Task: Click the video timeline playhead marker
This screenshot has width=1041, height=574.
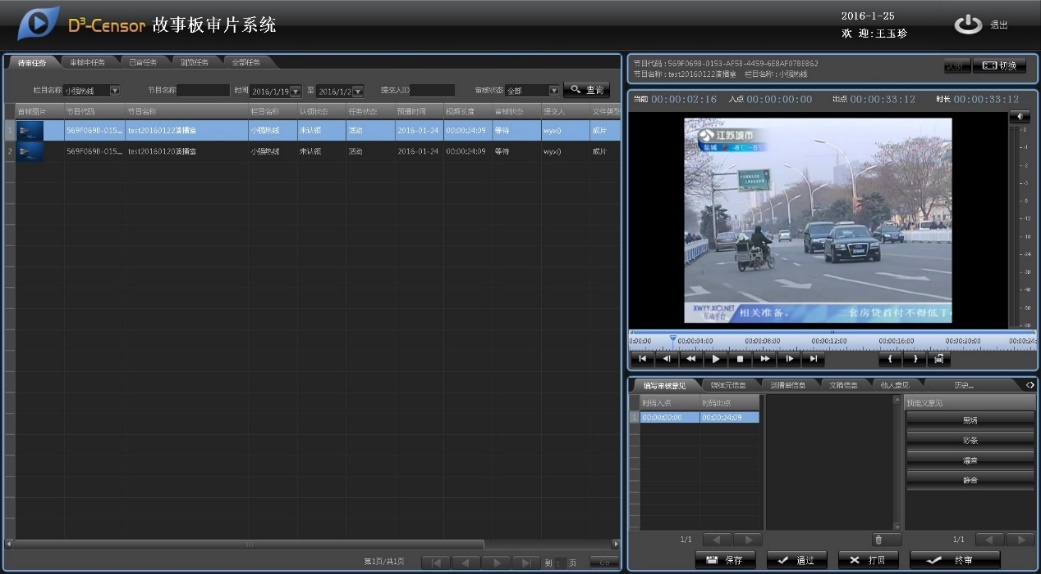Action: (673, 339)
